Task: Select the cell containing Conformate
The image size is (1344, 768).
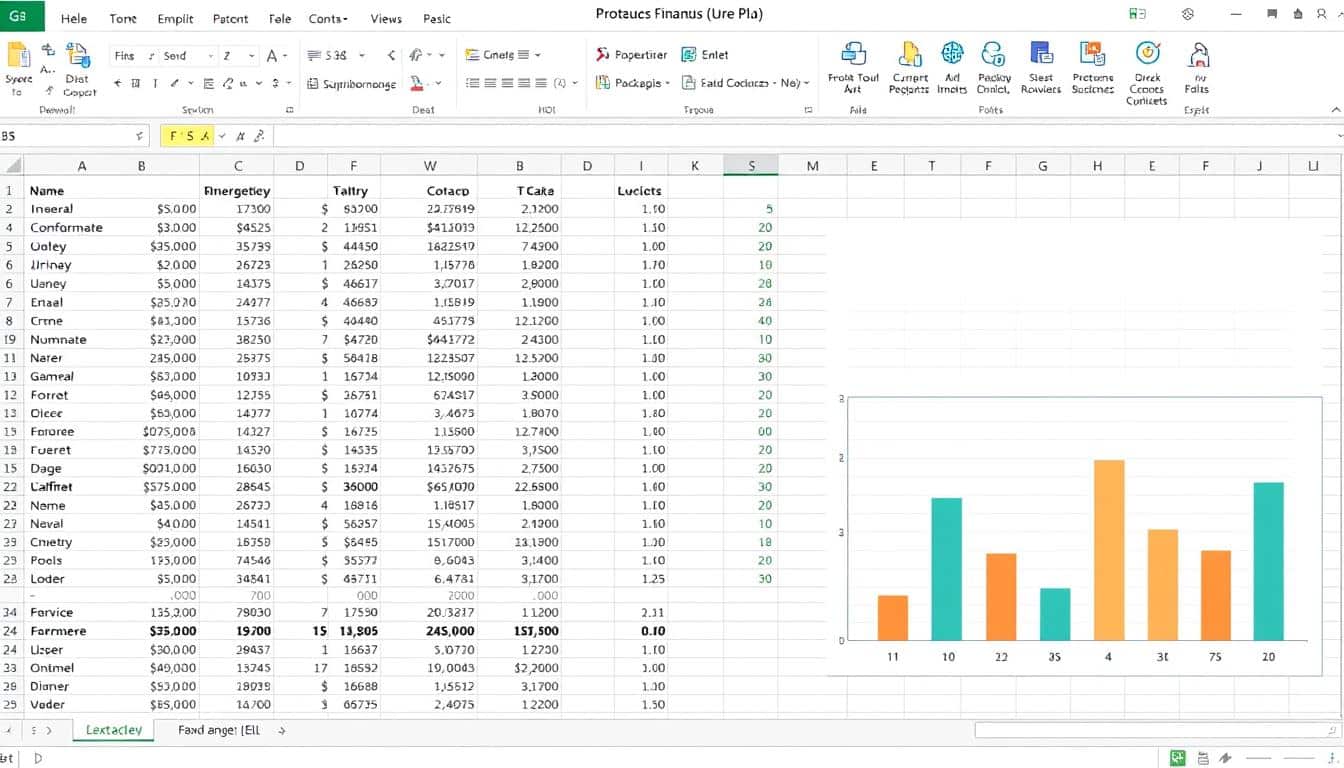Action: [66, 227]
